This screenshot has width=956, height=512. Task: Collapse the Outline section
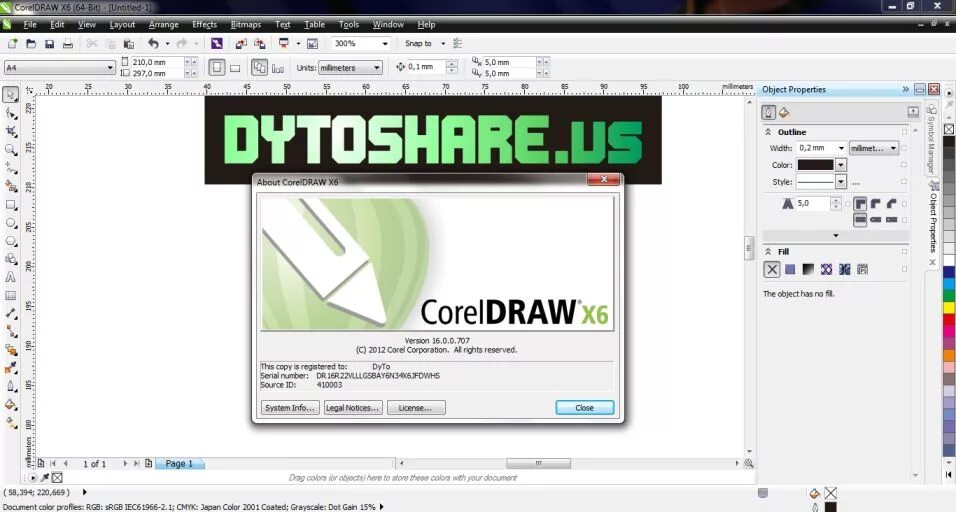click(x=768, y=132)
